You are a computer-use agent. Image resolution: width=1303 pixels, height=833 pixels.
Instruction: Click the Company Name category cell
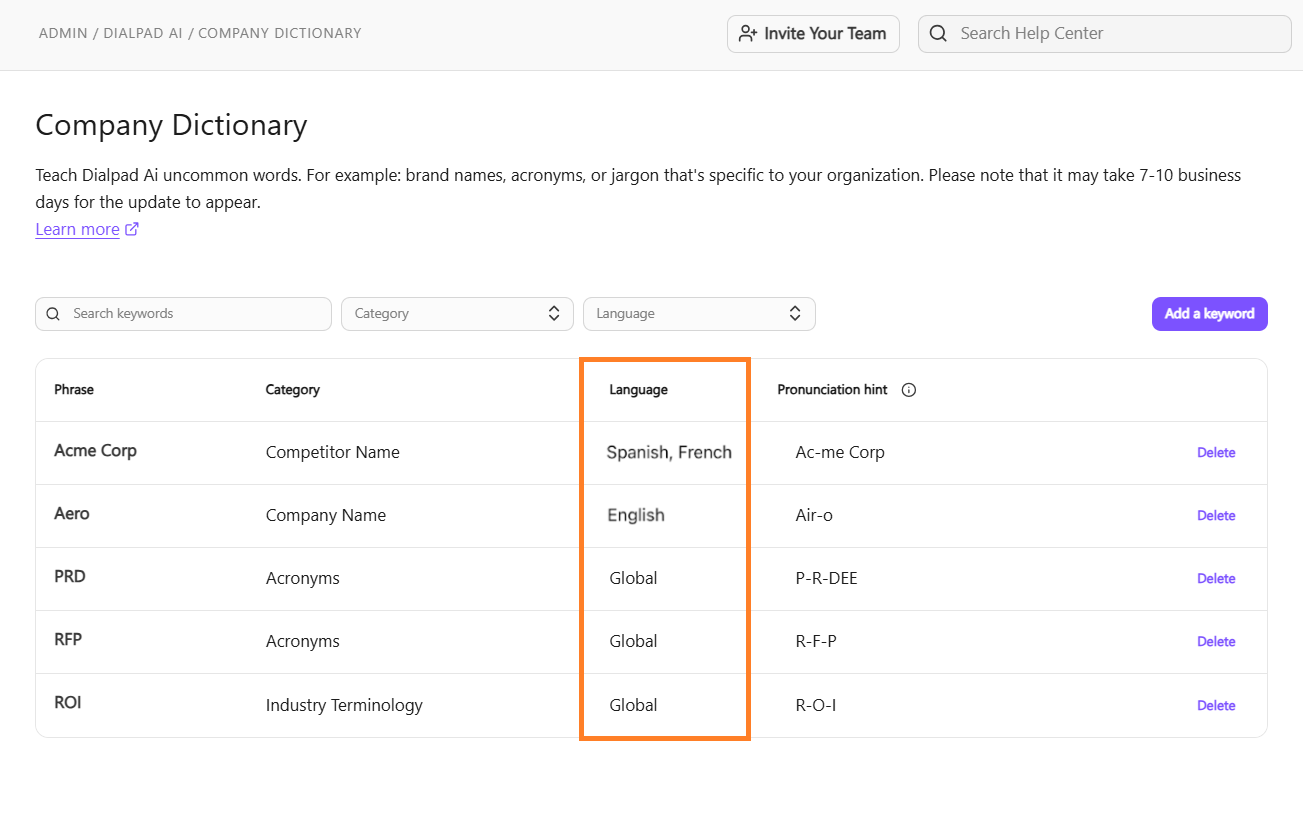325,515
